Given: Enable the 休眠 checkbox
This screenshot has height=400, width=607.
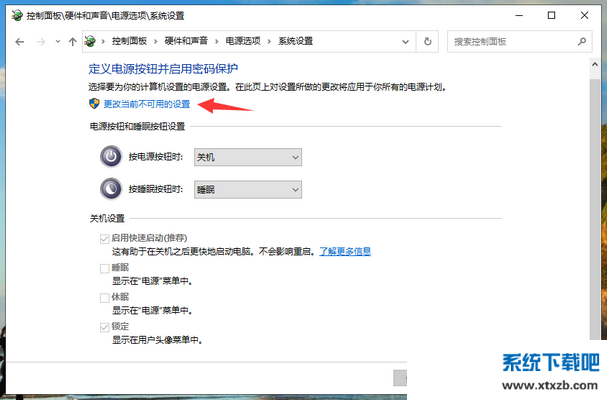Looking at the screenshot, I should (104, 298).
